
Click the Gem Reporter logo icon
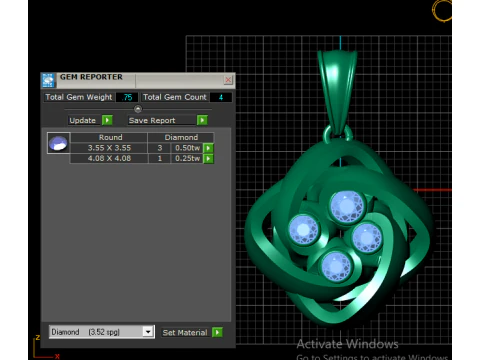48,80
